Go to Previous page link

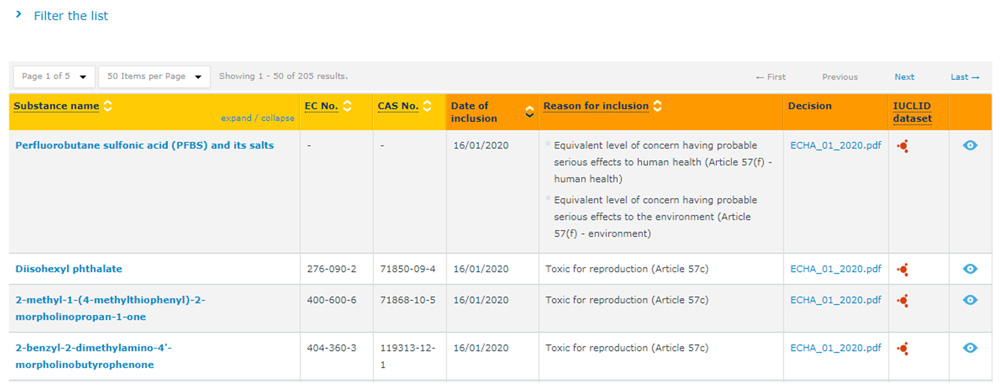click(x=840, y=77)
